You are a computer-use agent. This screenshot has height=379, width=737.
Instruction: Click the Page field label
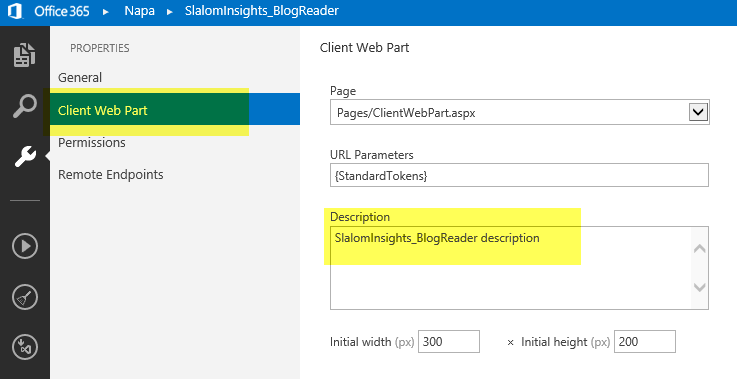coord(343,91)
